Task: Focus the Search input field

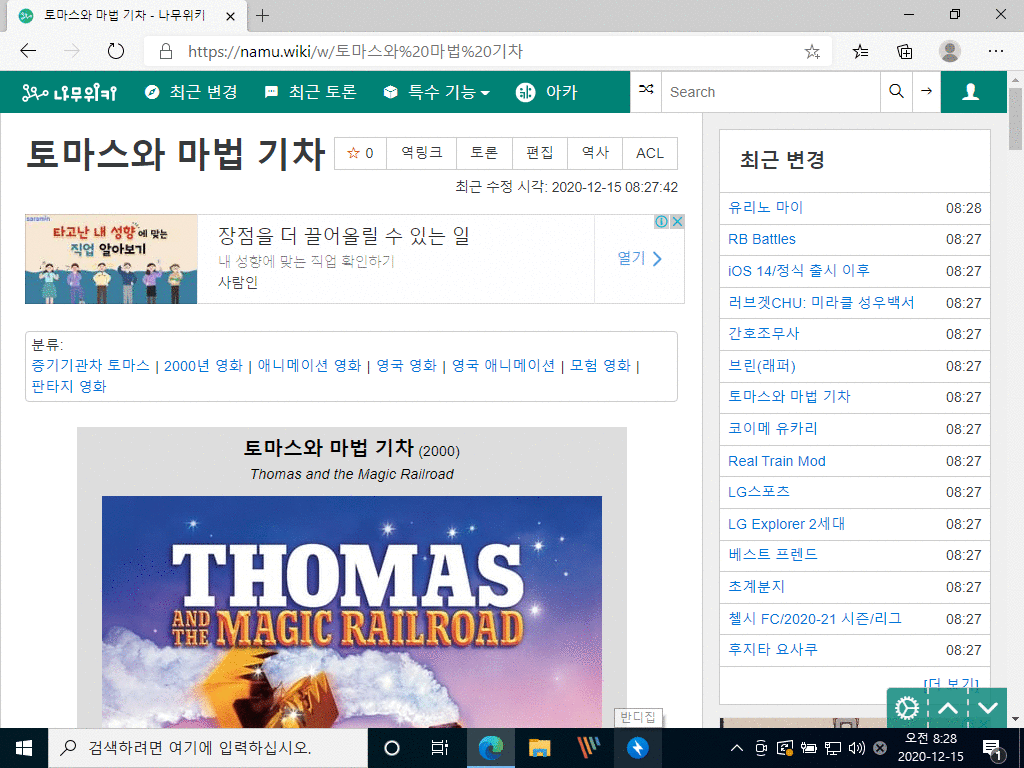Action: point(771,92)
